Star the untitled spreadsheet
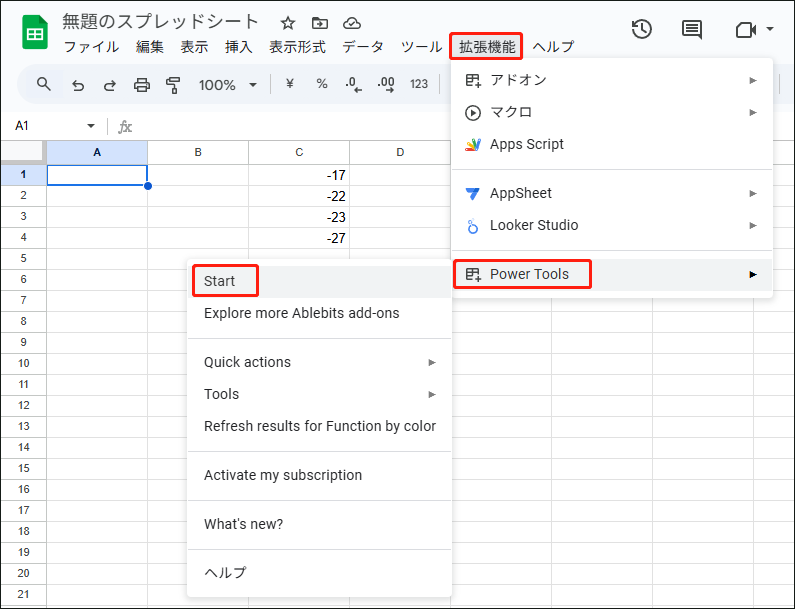 pos(288,23)
